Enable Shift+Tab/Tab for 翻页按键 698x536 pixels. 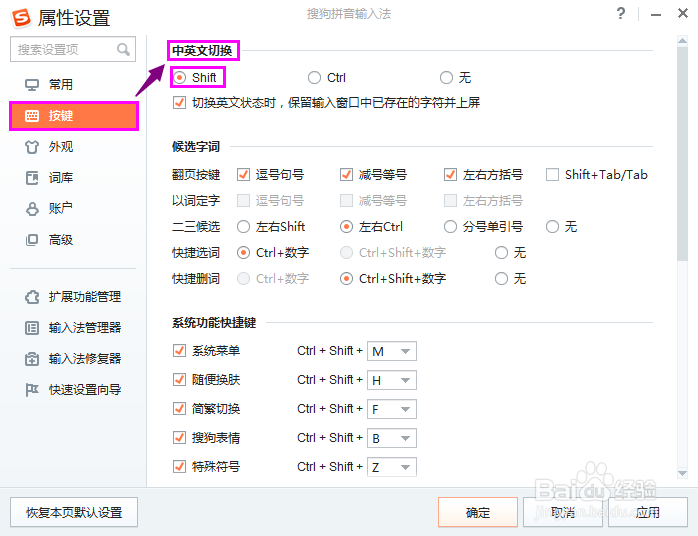pos(552,175)
